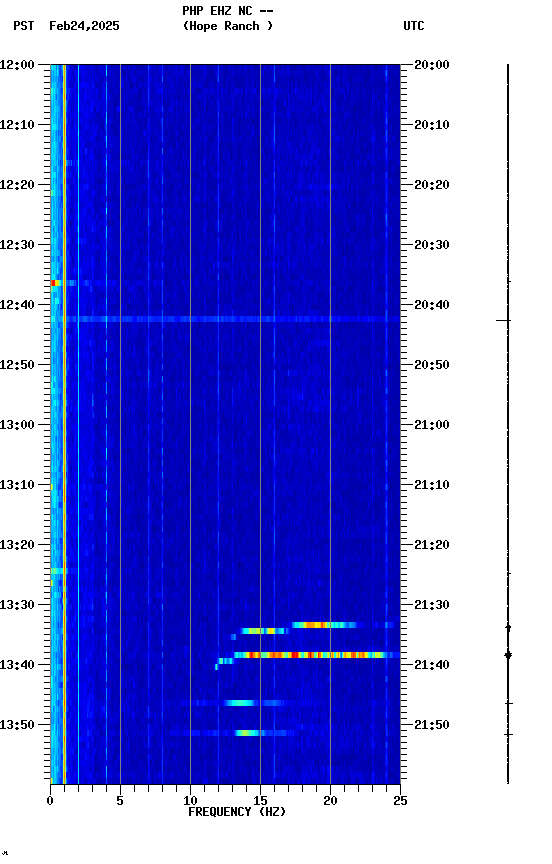Click the 25 Hz frequency axis label
This screenshot has height=864, width=552.
tap(401, 801)
